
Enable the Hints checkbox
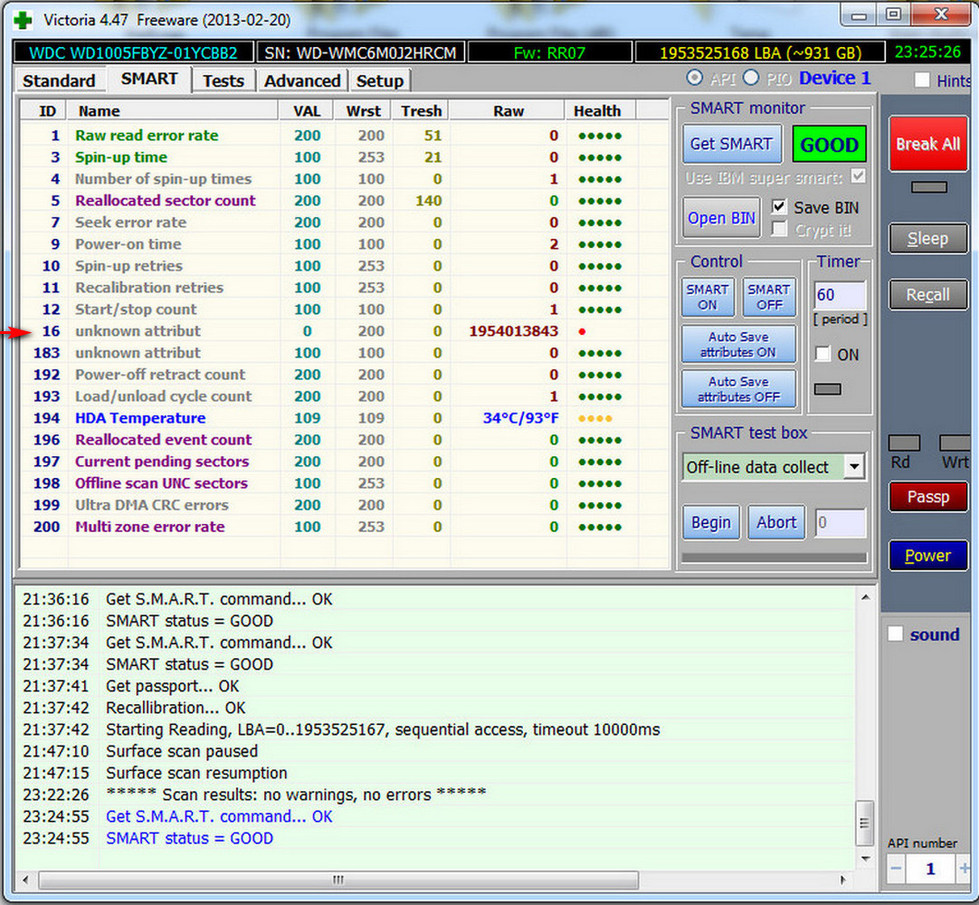tap(922, 81)
